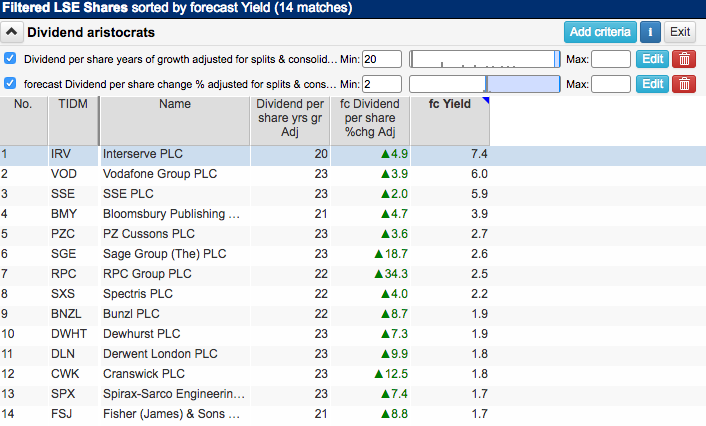706x426 pixels.
Task: Select the PZ Cussons PLC name cell
Action: (x=175, y=234)
